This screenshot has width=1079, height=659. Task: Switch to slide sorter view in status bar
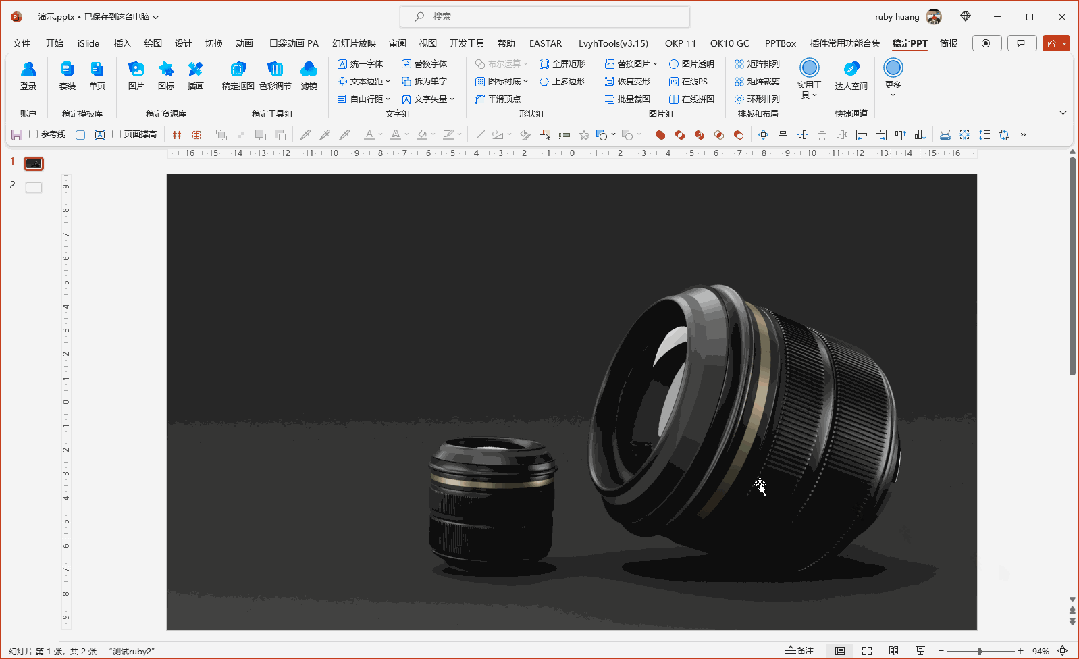pos(866,651)
